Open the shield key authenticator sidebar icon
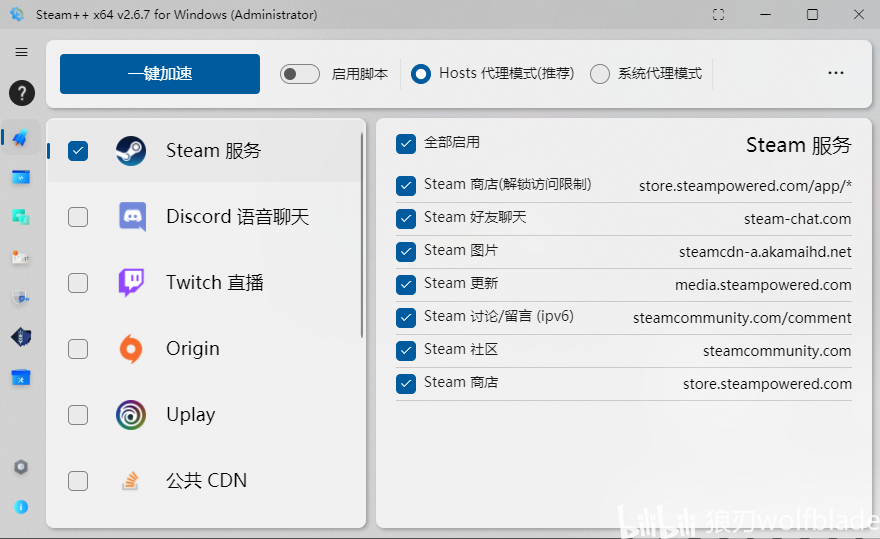 point(21,298)
